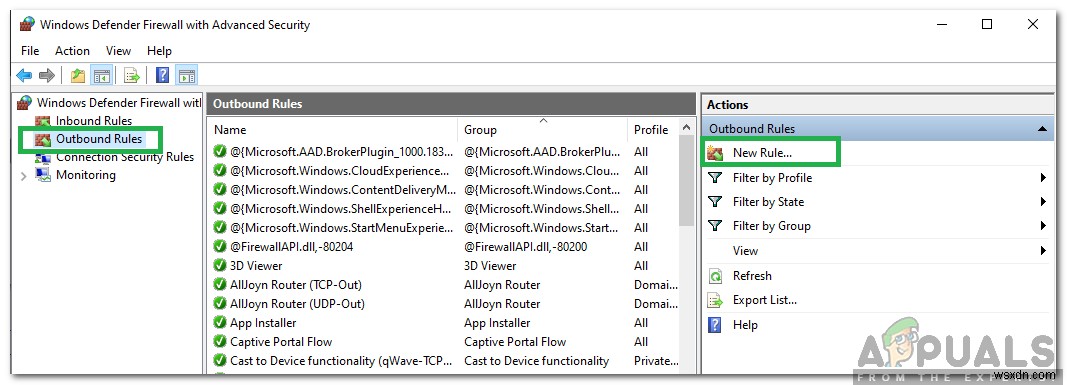Click the rules list scroll up arrow
The height and width of the screenshot is (385, 1067).
coord(687,128)
